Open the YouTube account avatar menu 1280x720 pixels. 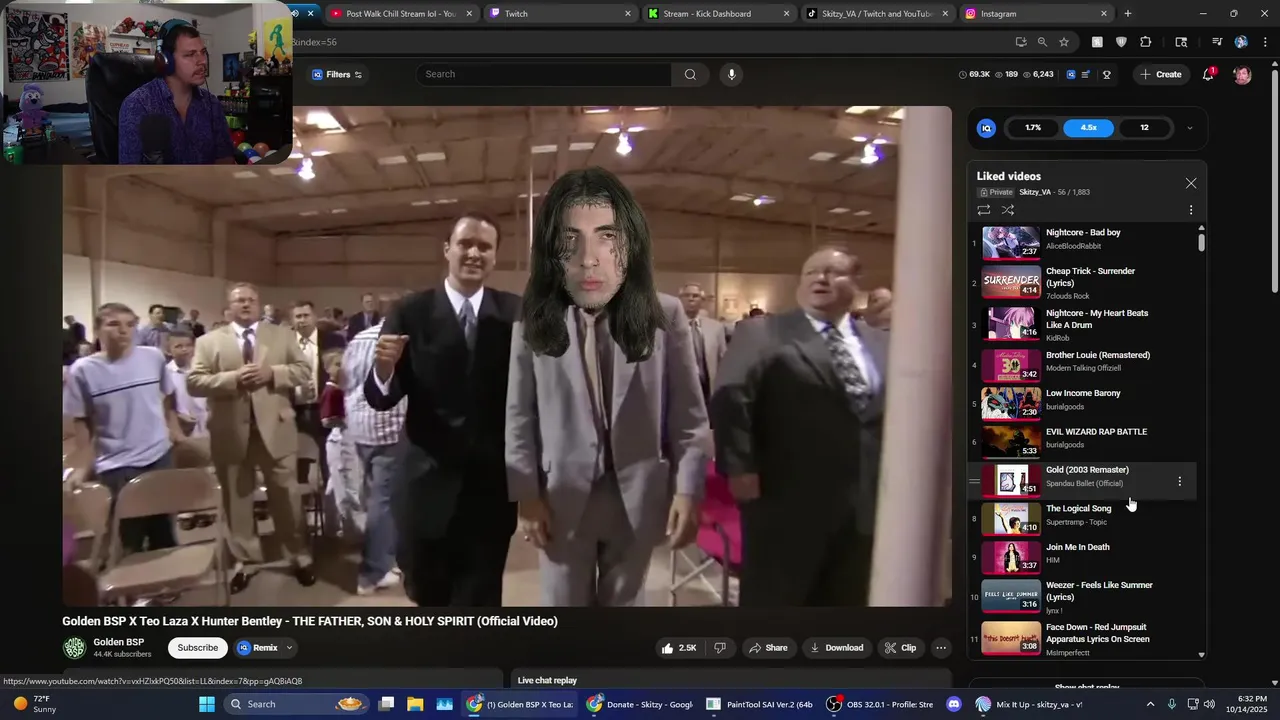[x=1242, y=74]
